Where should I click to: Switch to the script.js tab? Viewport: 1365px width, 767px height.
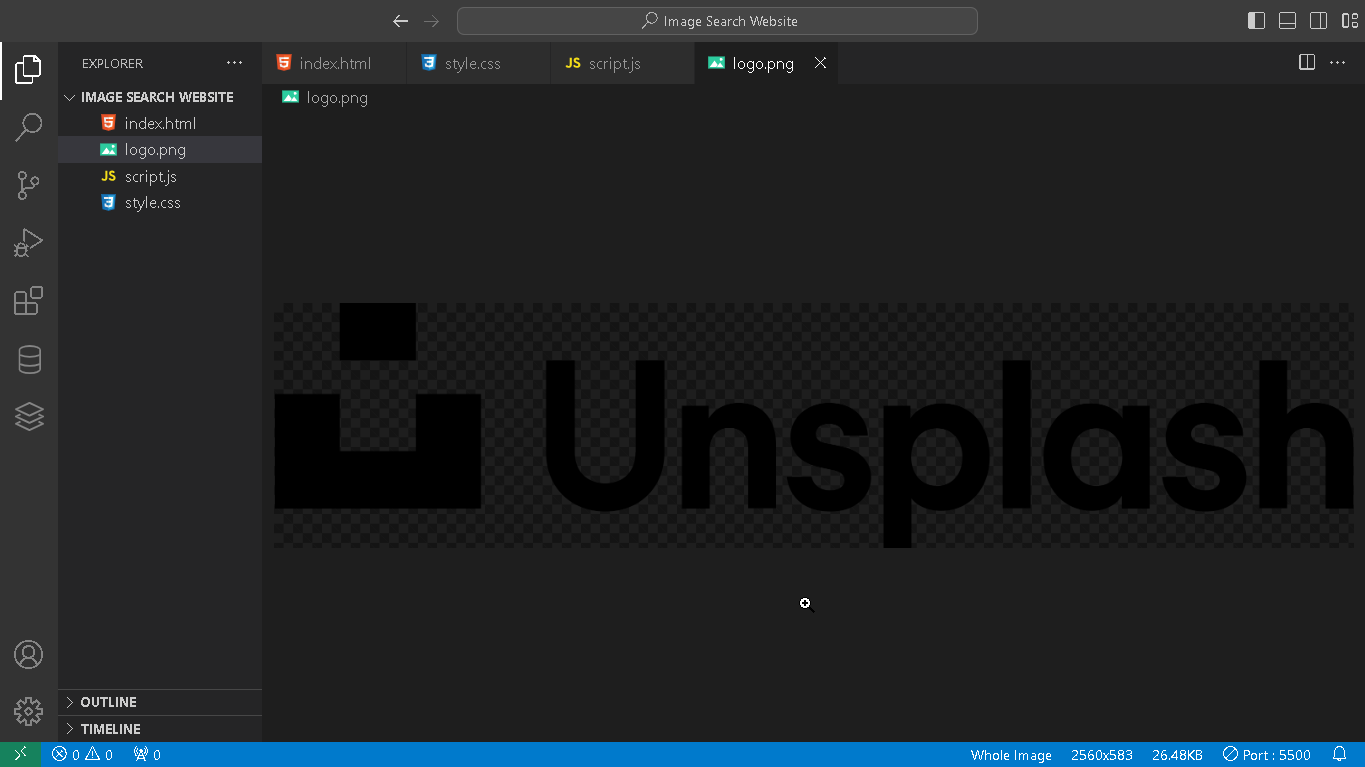622,63
